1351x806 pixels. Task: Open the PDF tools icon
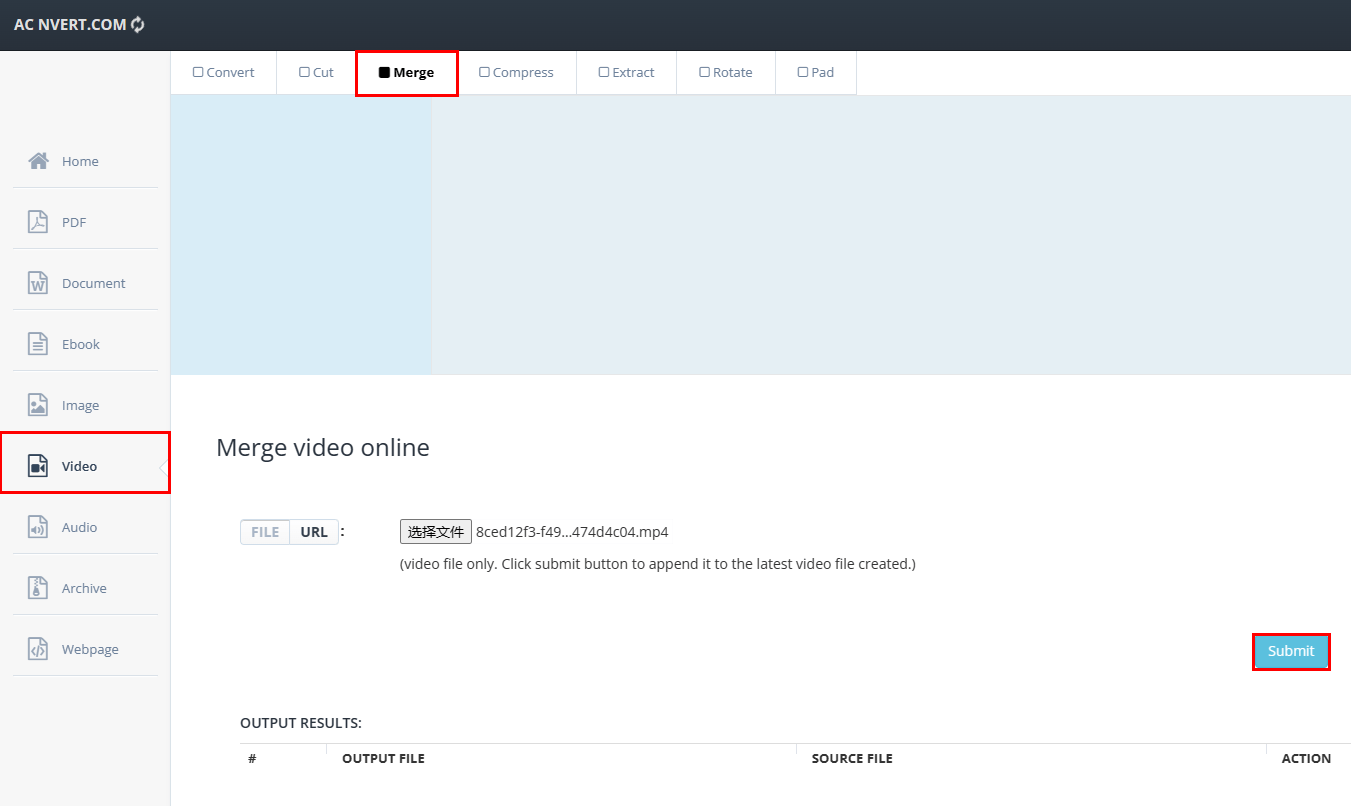pos(38,222)
